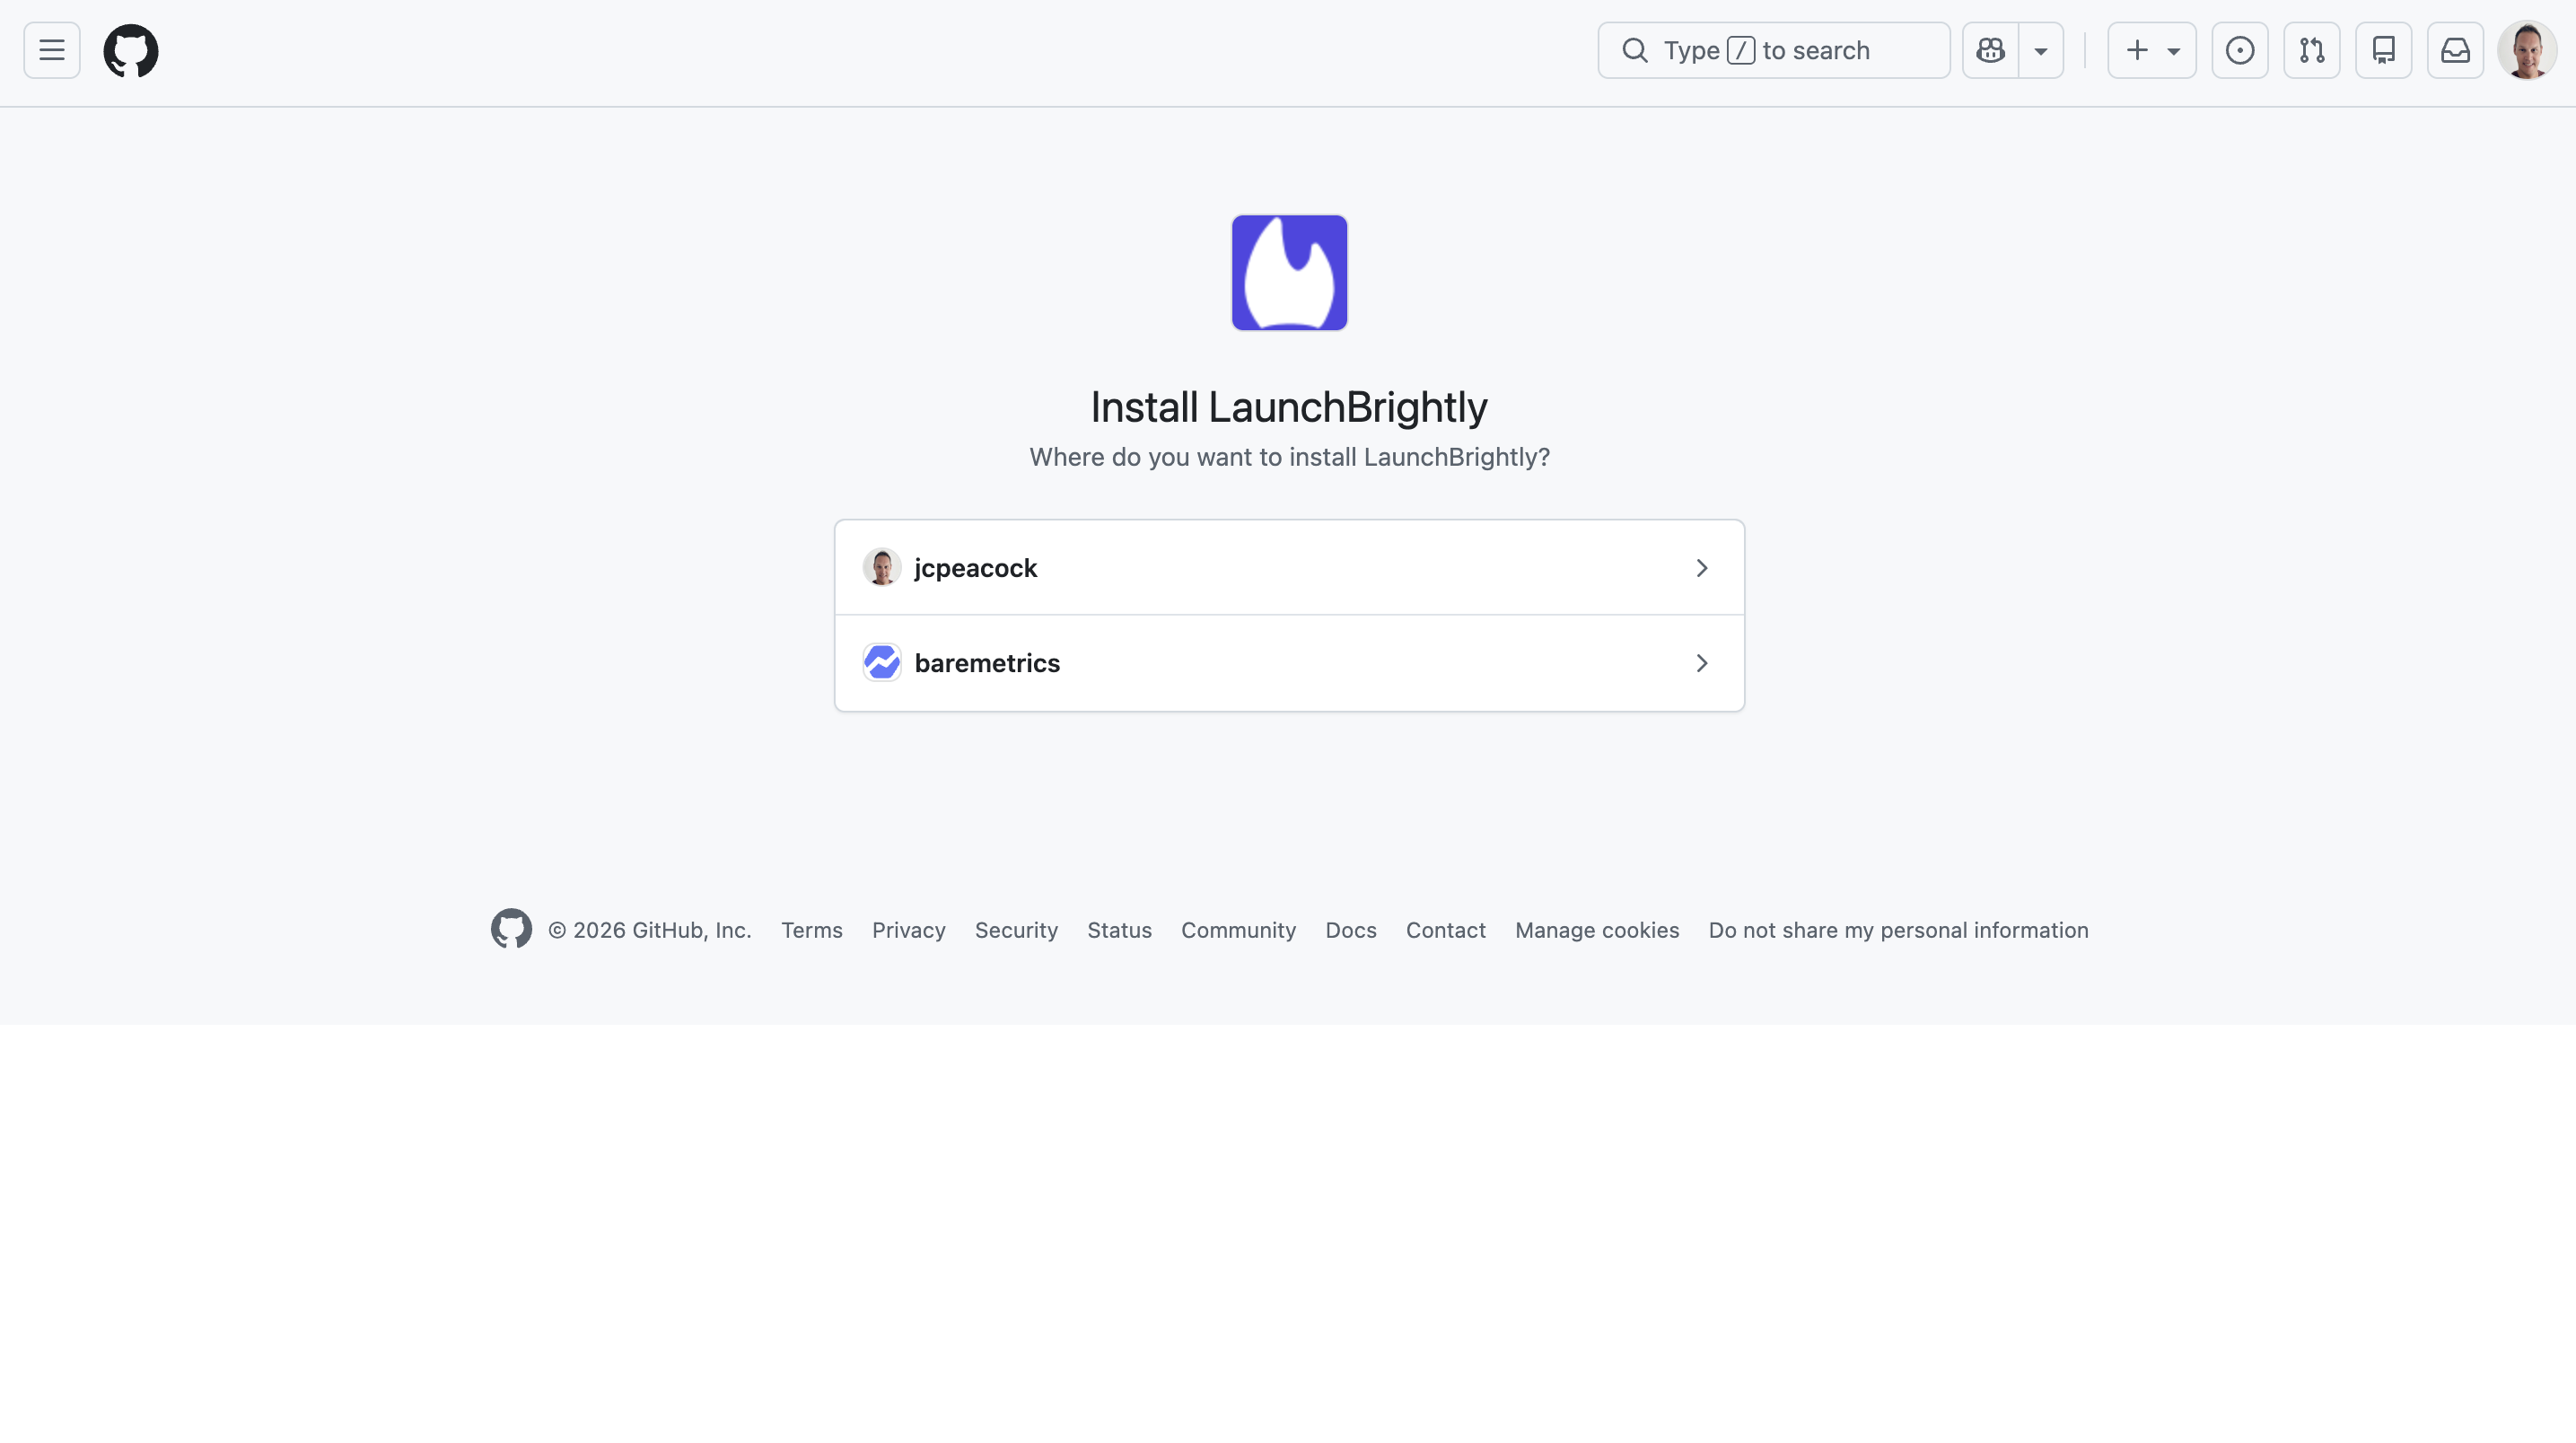Screen dimensions: 2576x1443
Task: Select baremetrics as install location
Action: point(1289,663)
